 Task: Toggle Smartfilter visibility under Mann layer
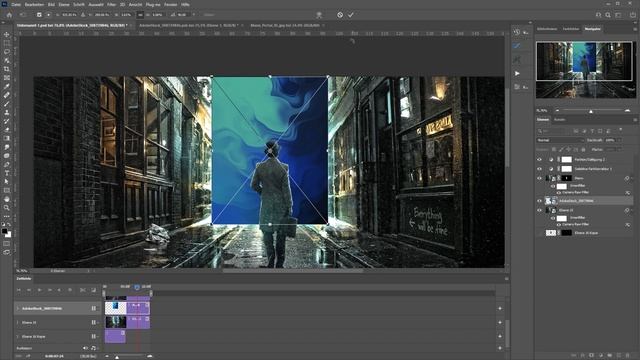(x=553, y=186)
